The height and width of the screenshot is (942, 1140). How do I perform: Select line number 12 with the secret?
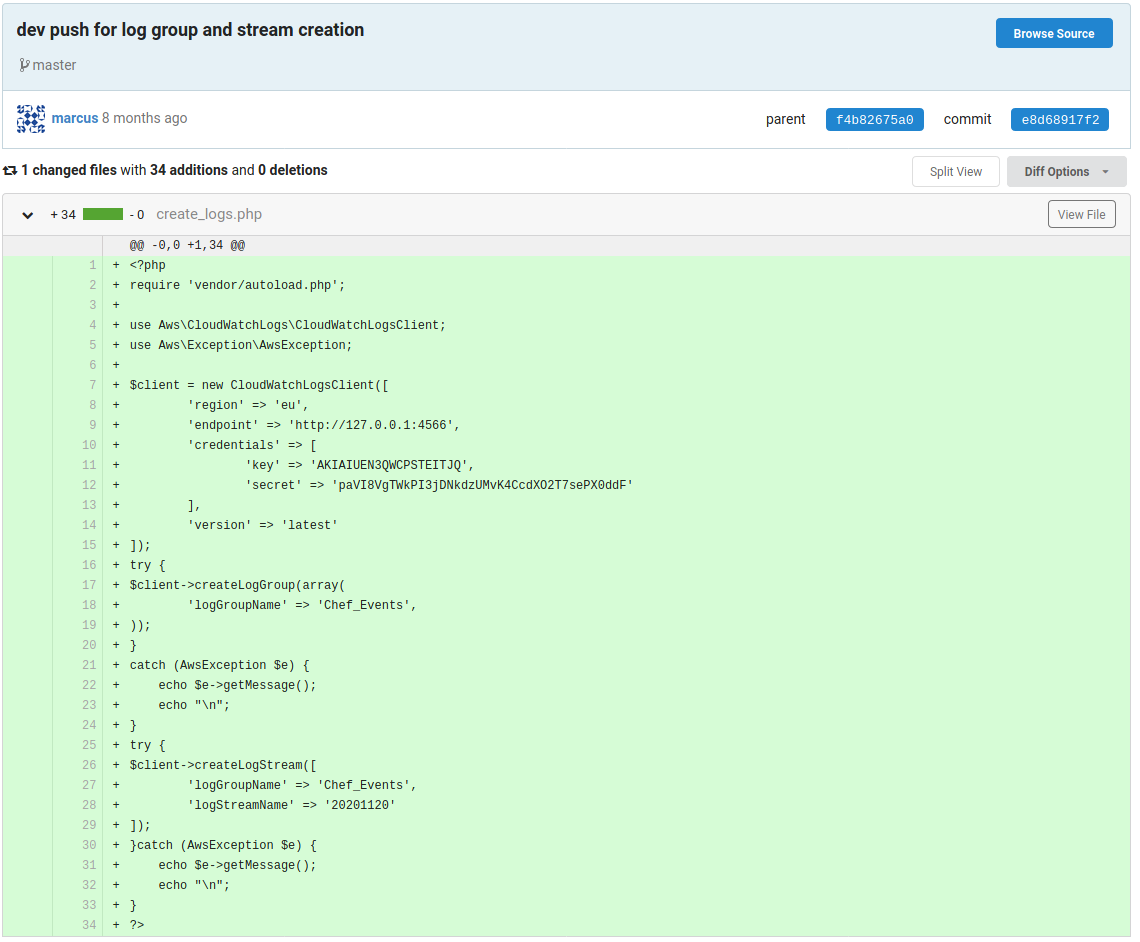click(x=89, y=486)
